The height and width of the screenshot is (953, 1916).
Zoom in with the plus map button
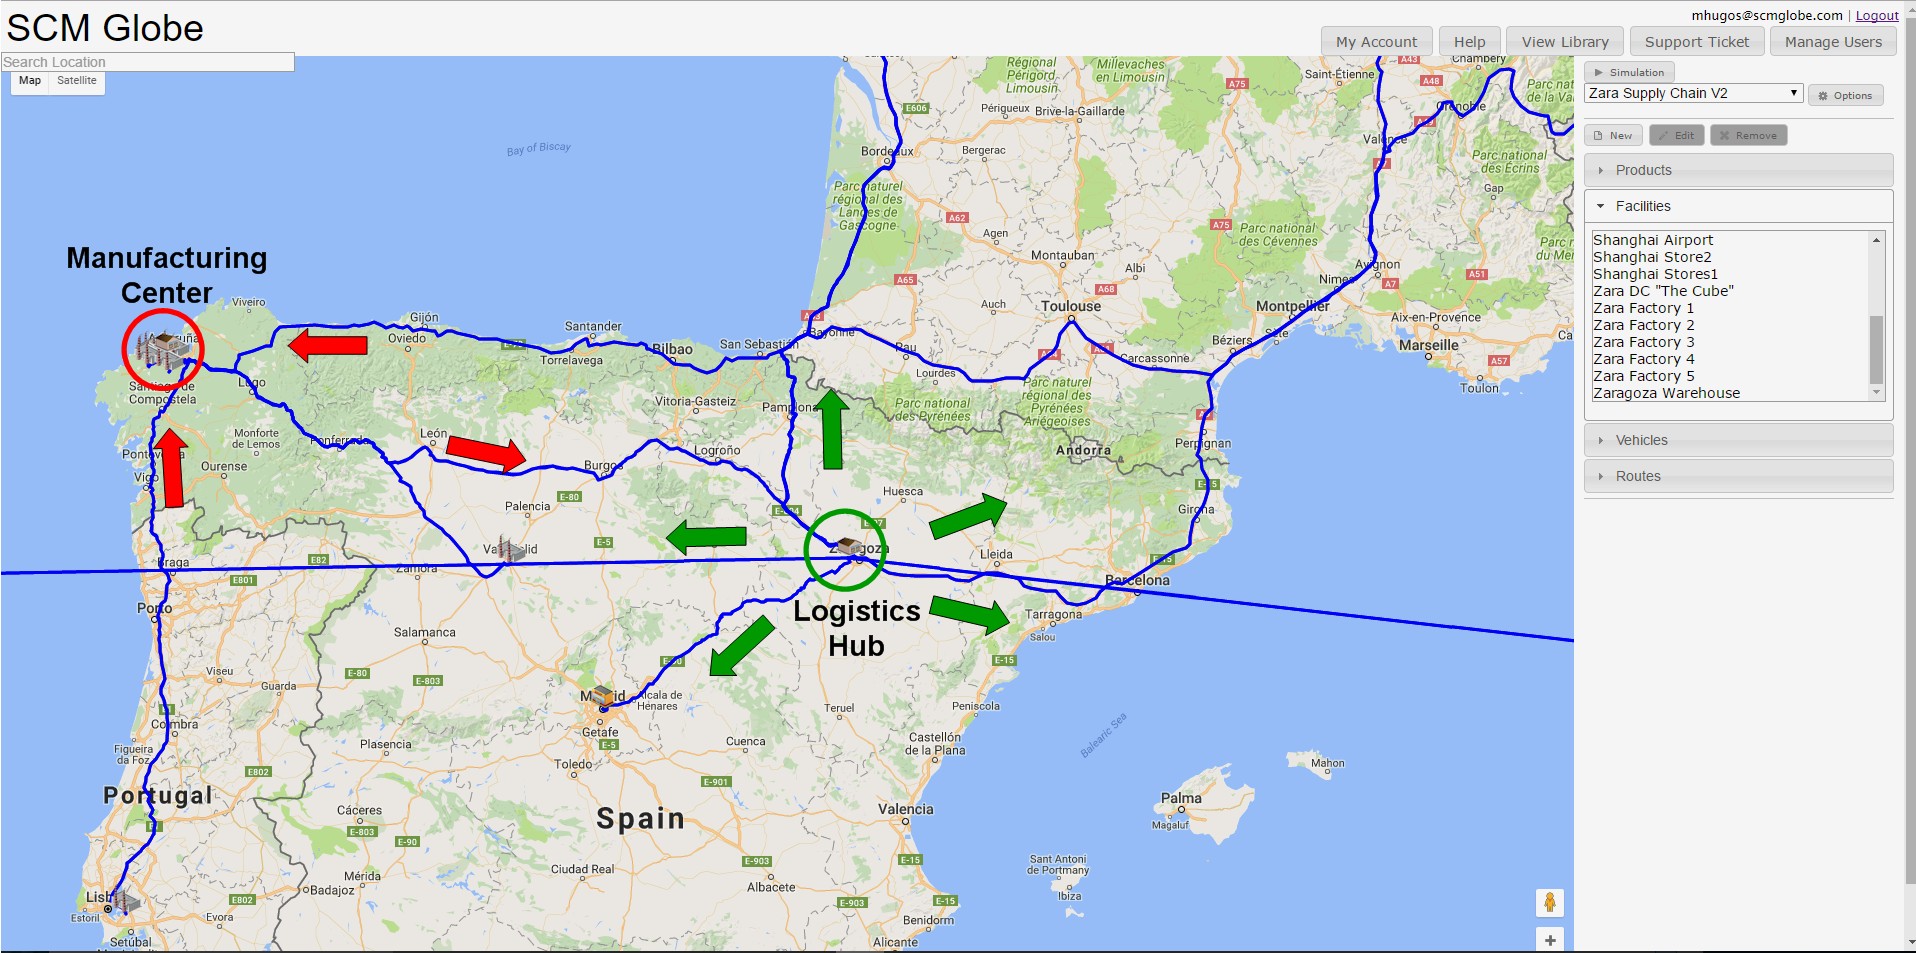(x=1549, y=940)
